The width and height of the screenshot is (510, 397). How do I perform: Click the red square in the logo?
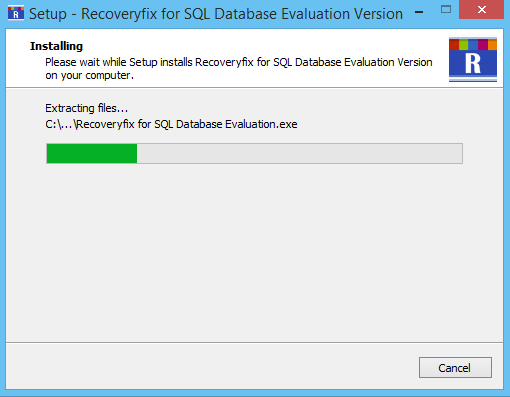coord(454,45)
